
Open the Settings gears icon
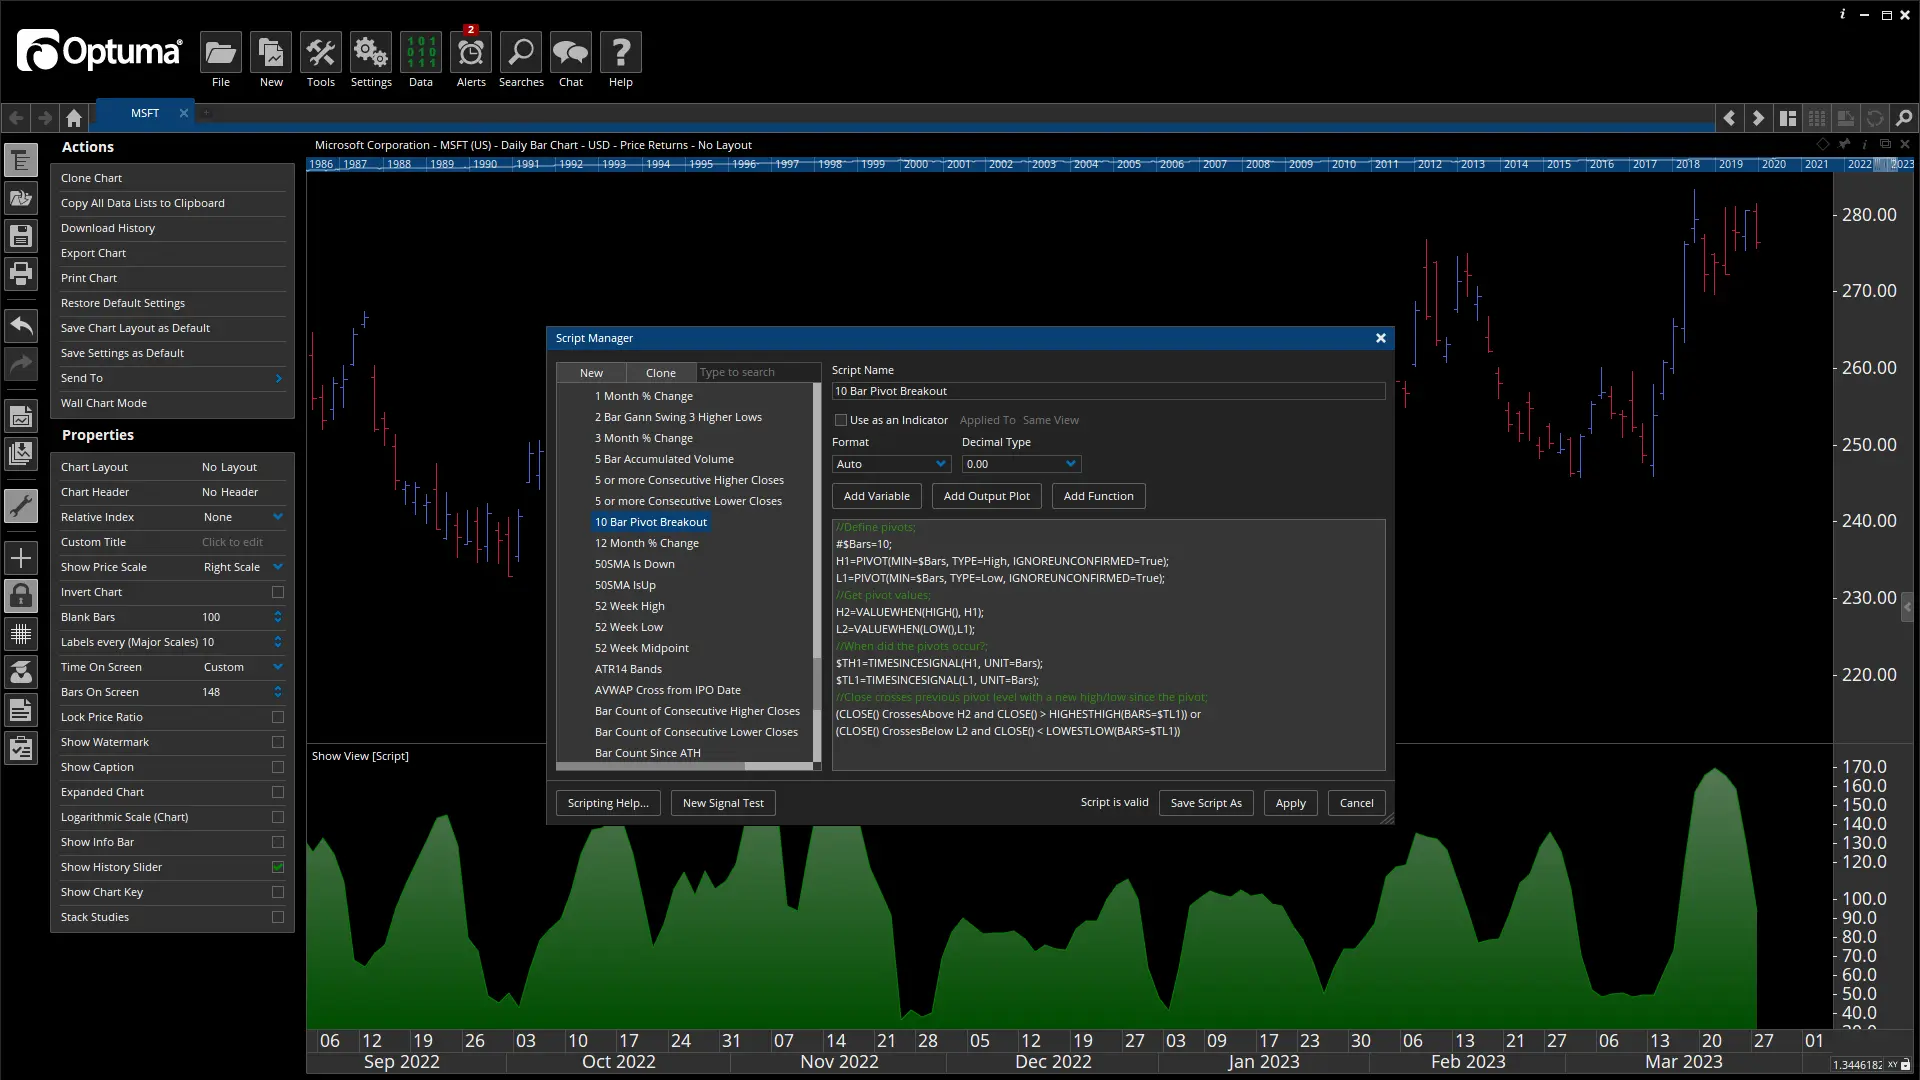[370, 53]
